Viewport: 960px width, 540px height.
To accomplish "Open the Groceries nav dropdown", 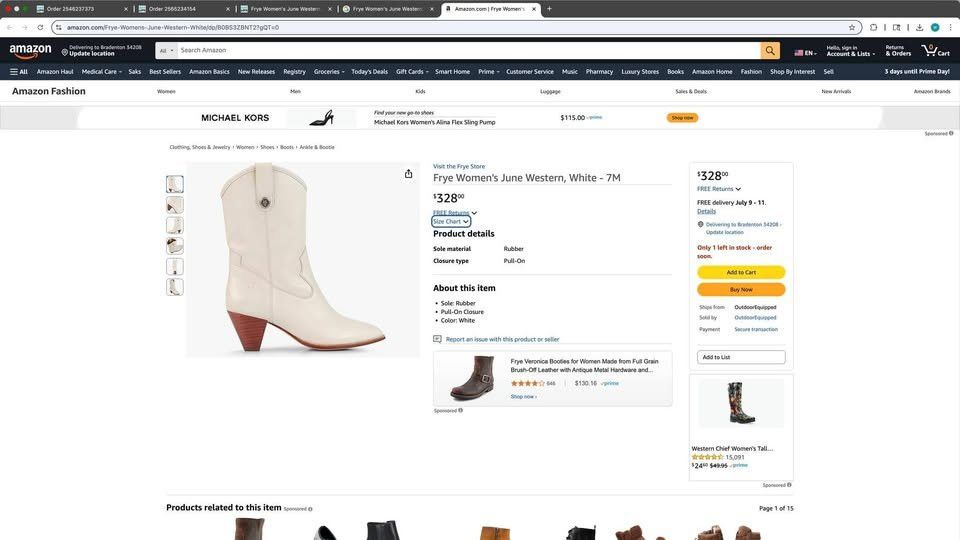I will [x=329, y=72].
